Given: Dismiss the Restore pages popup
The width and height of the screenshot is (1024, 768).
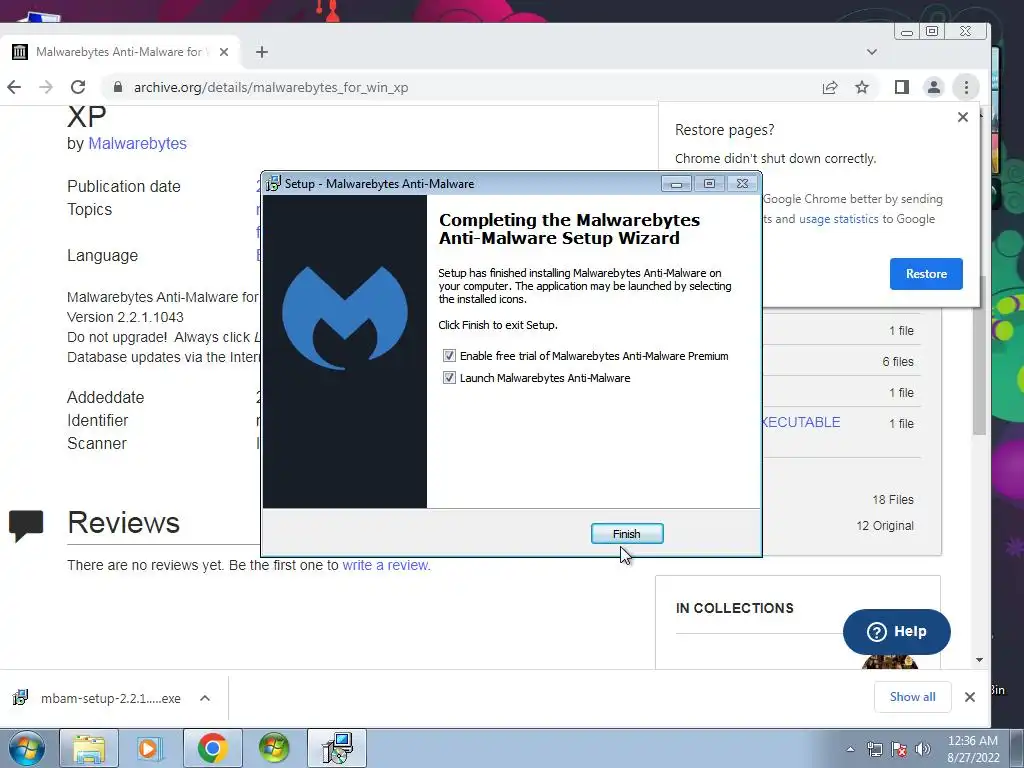Looking at the screenshot, I should click(963, 117).
